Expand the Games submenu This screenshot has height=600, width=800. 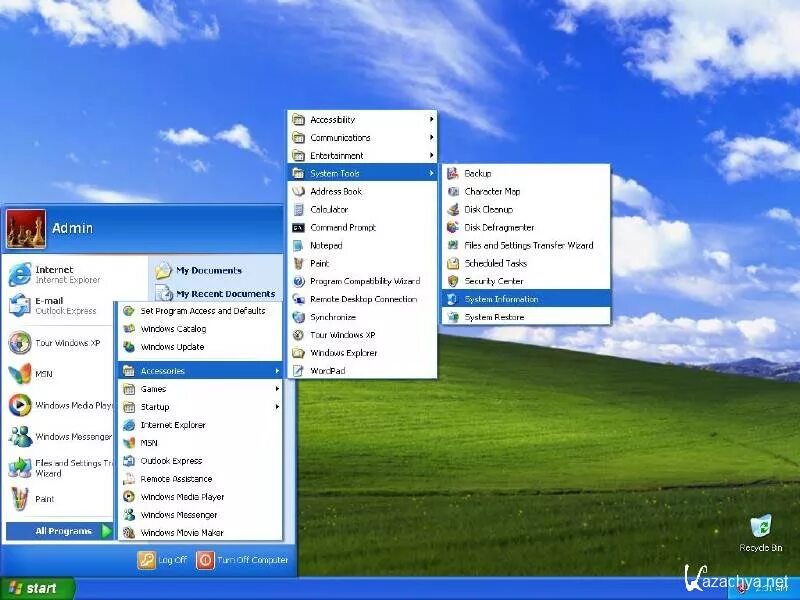tap(200, 389)
